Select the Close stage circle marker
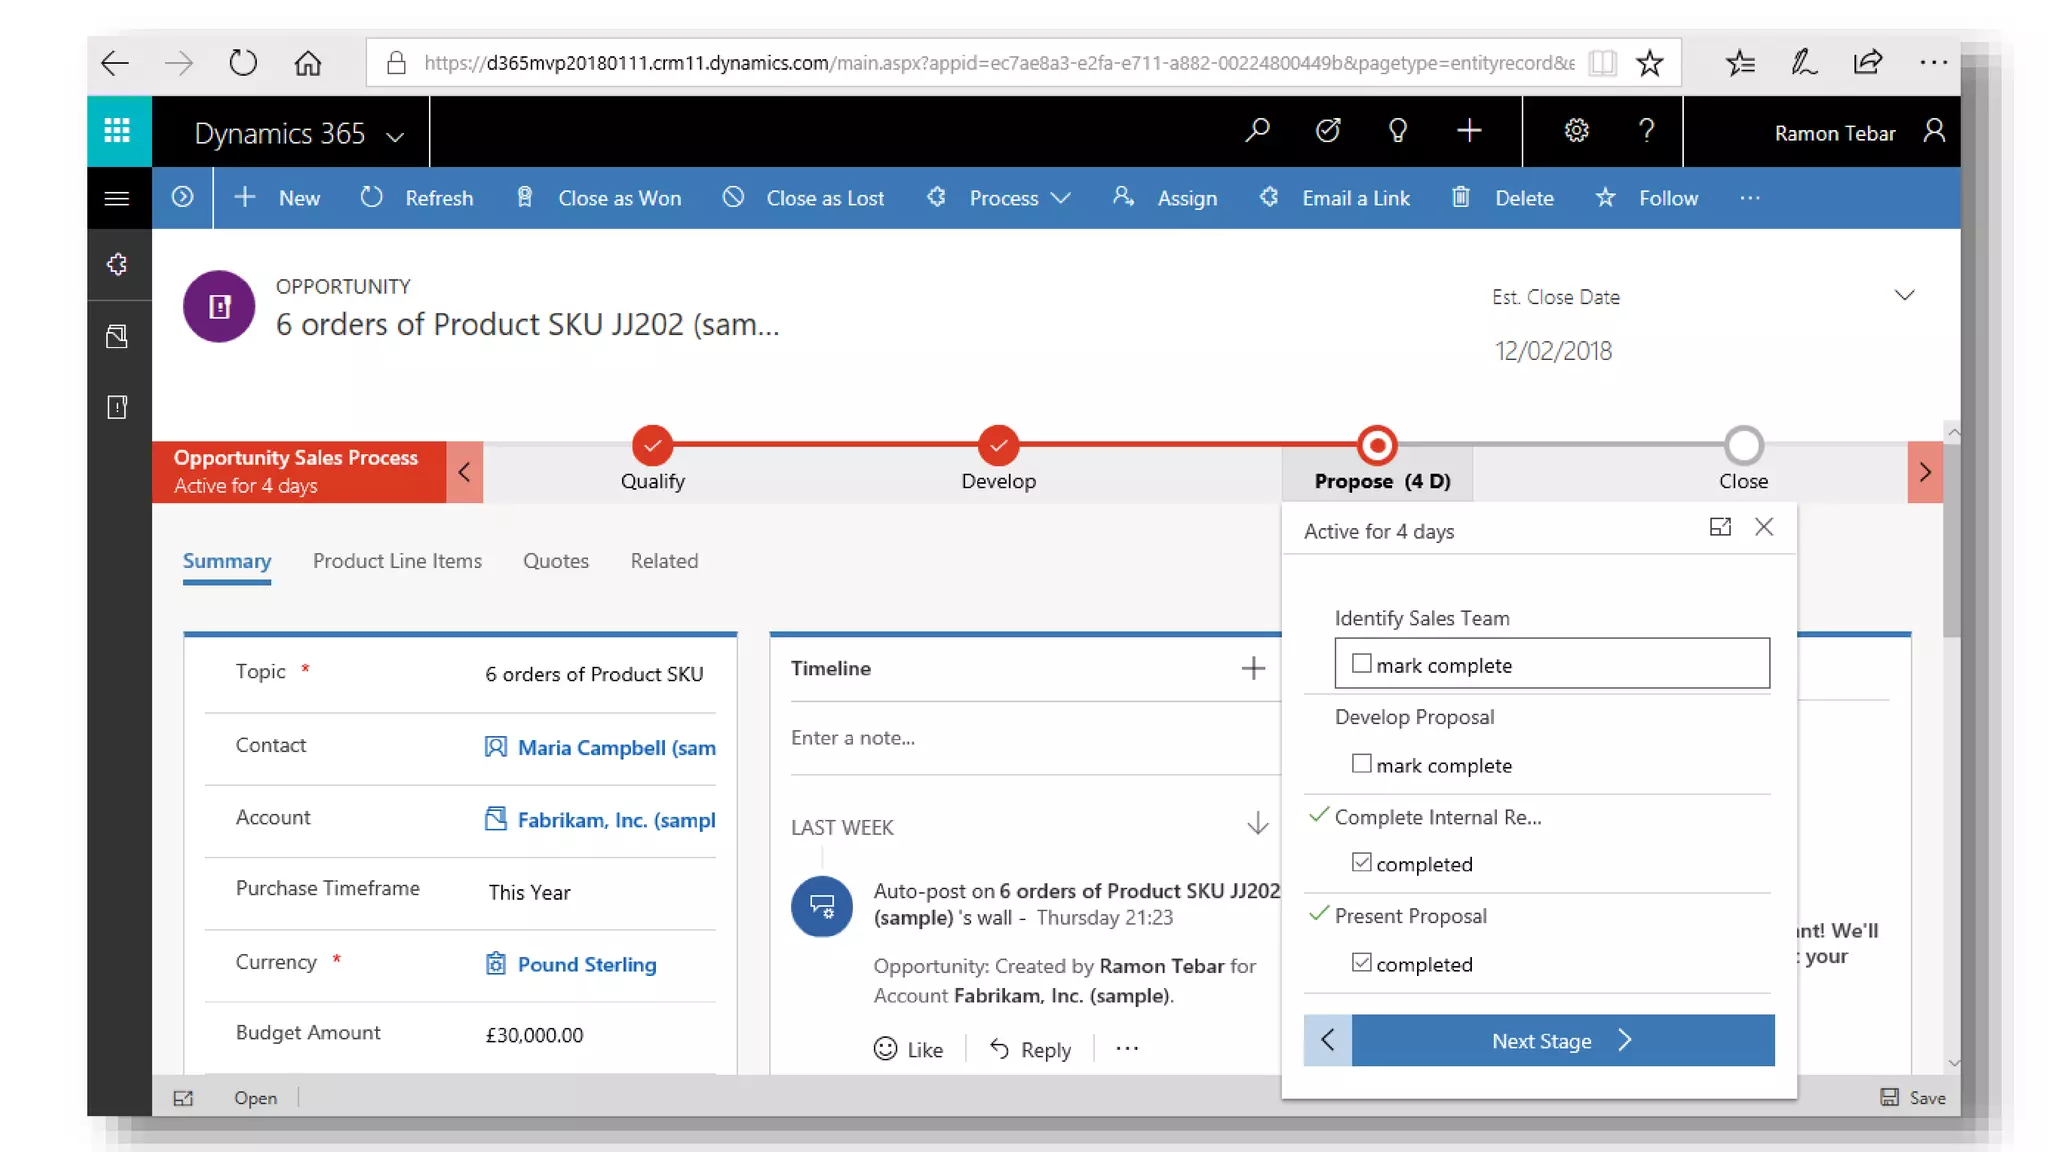The height and width of the screenshot is (1152, 2048). tap(1743, 446)
